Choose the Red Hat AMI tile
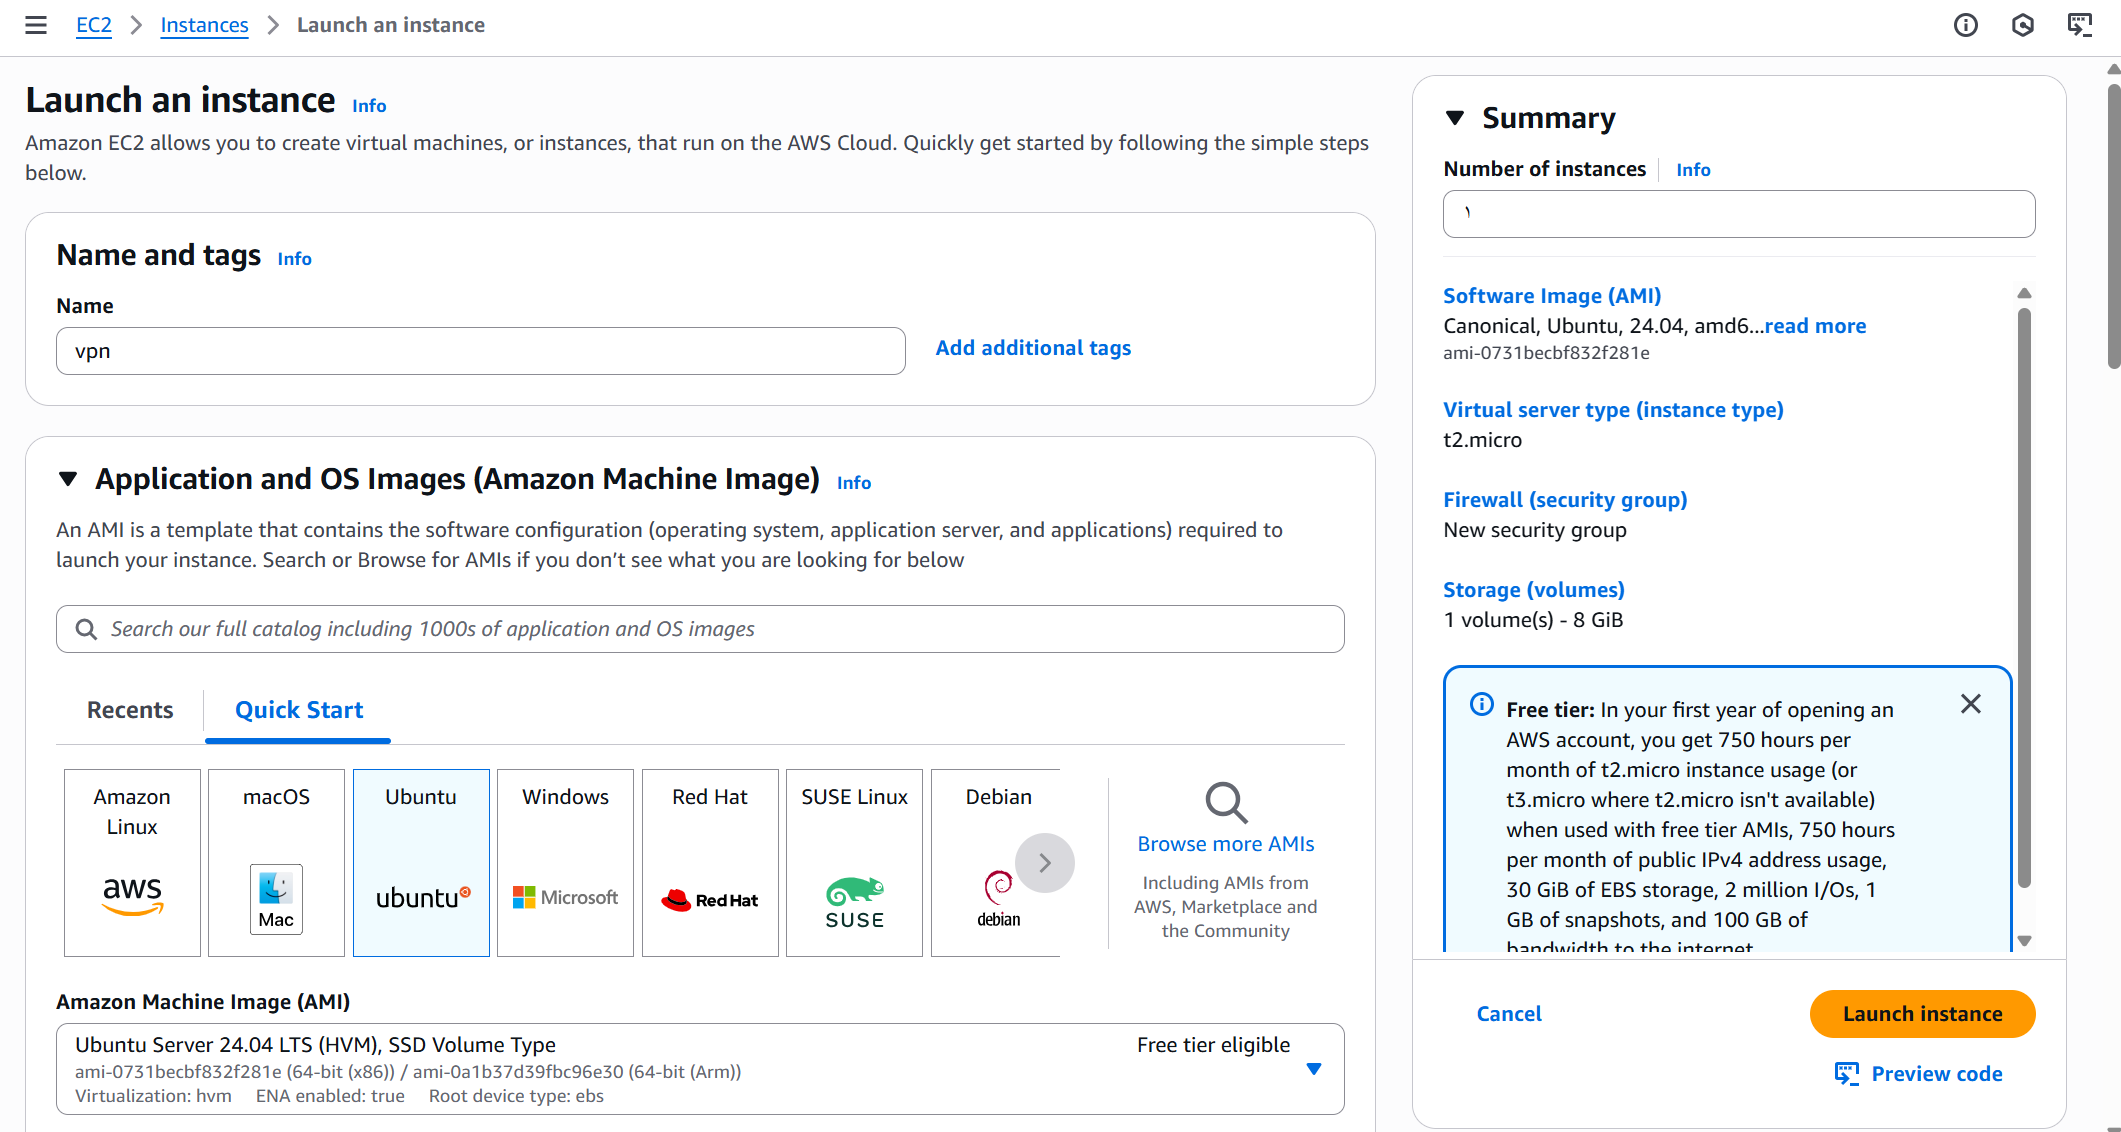 click(710, 862)
